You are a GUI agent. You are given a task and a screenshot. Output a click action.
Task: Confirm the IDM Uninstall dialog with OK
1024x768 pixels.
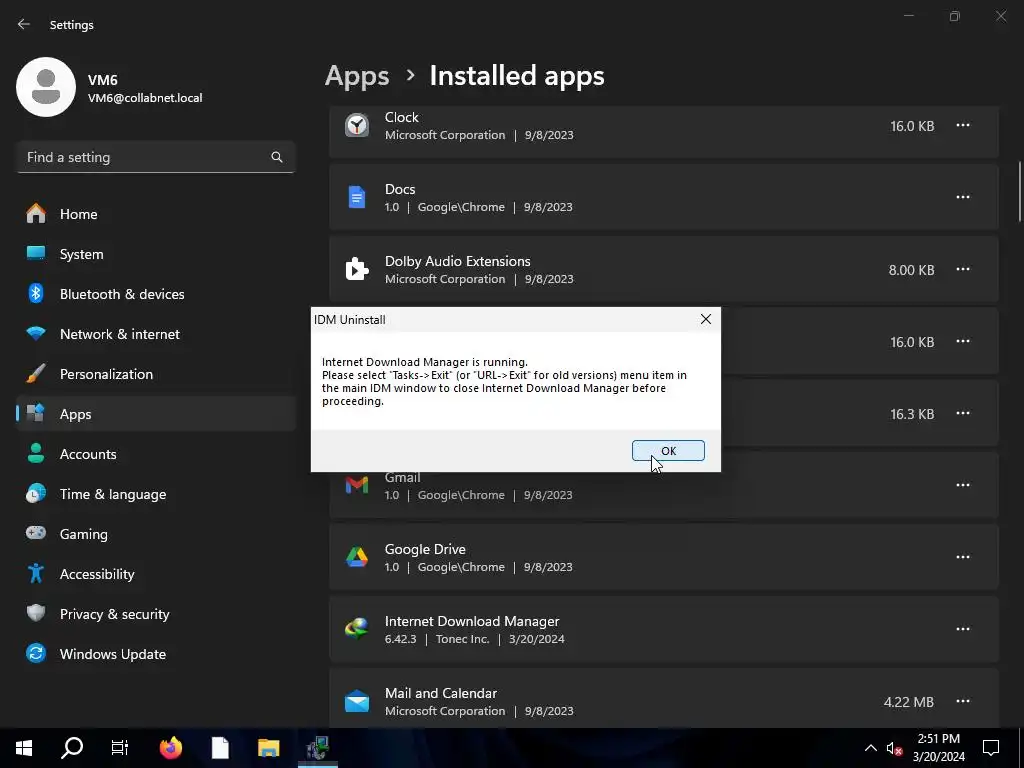click(668, 451)
